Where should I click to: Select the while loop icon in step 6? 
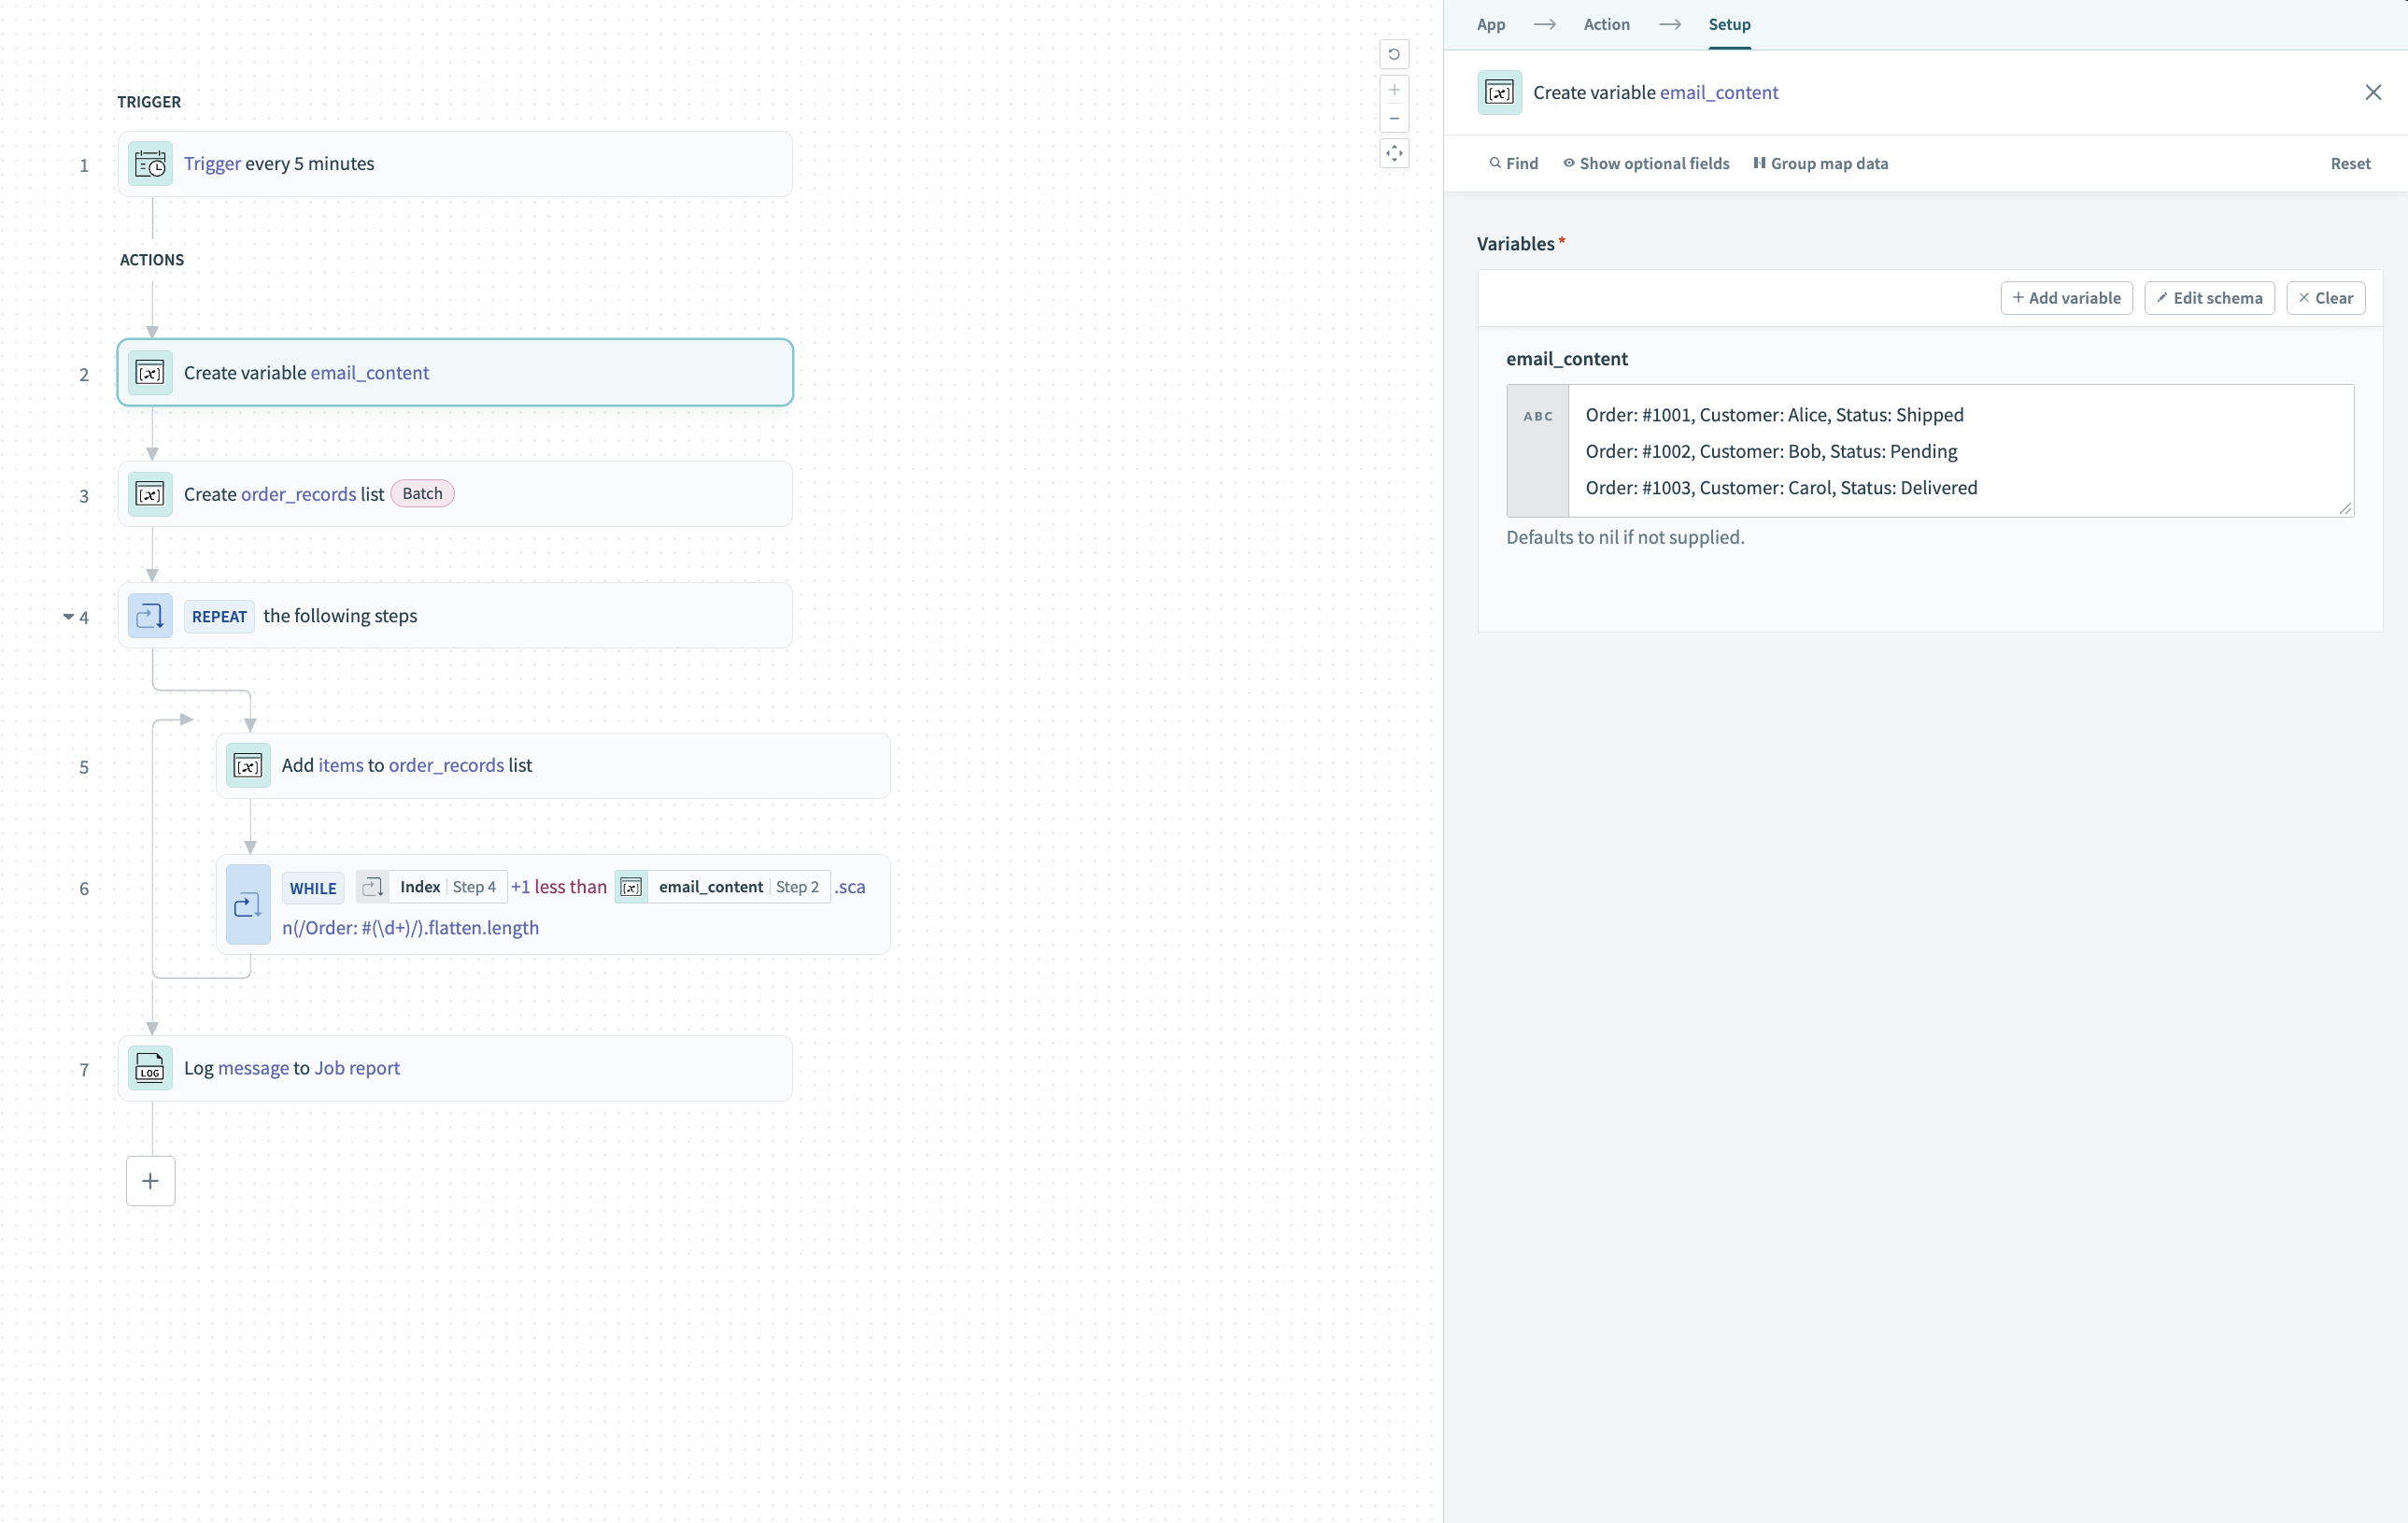click(247, 904)
